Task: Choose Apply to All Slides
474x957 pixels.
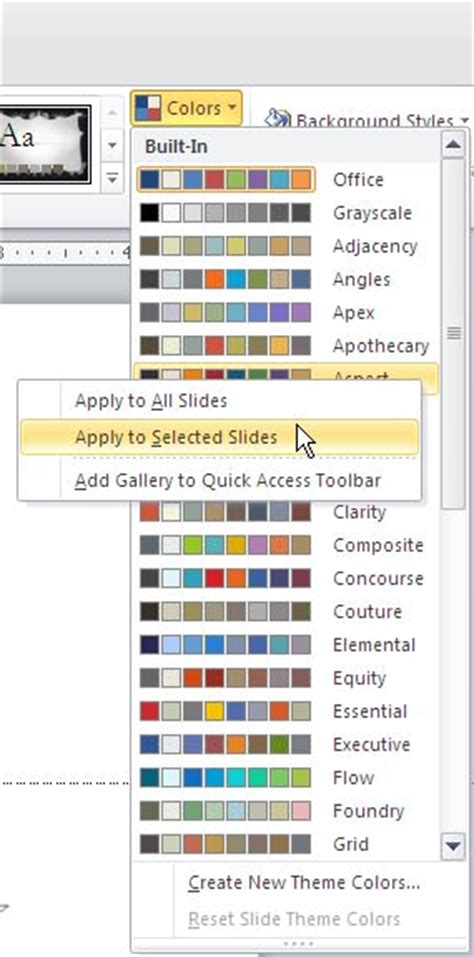Action: 151,401
